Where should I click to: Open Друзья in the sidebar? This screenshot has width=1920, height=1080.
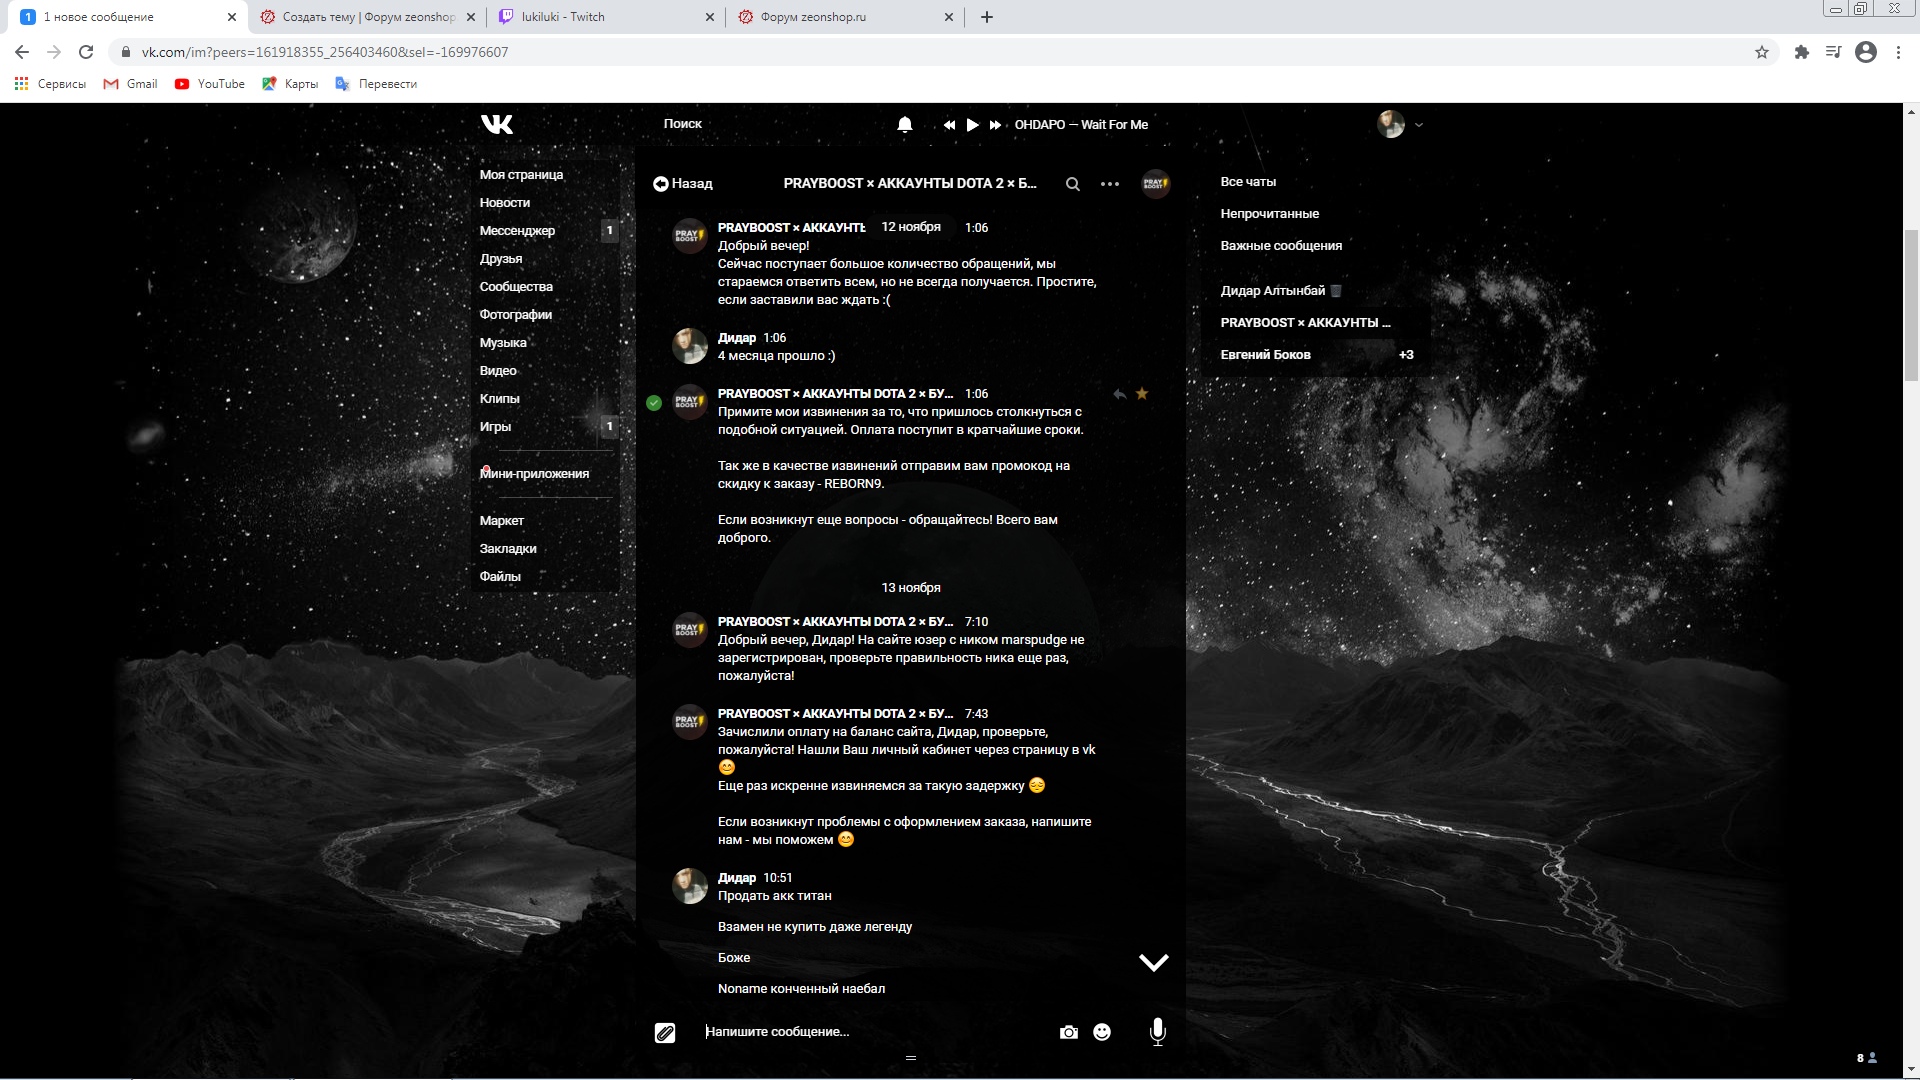501,259
